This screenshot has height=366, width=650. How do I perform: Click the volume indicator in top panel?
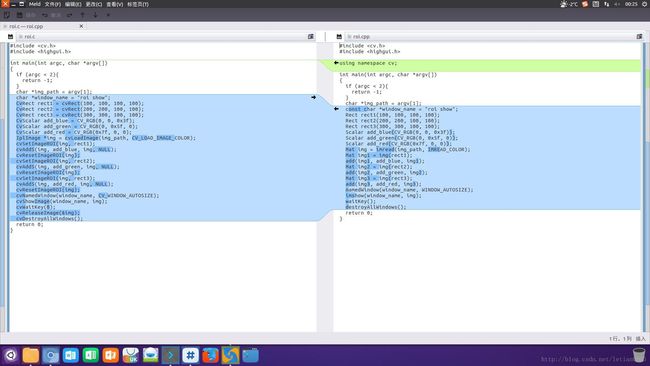coord(617,4)
